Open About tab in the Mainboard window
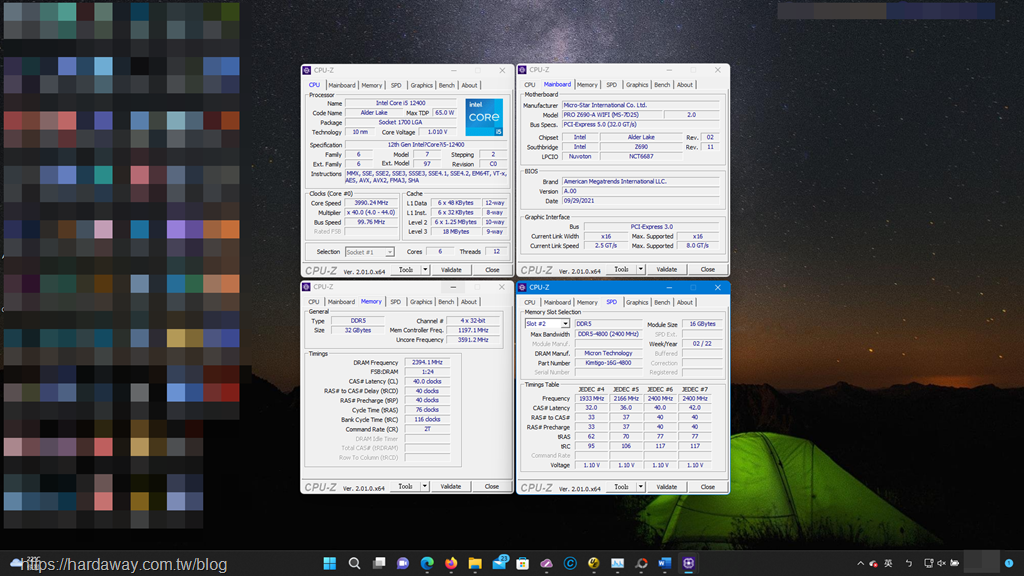The image size is (1024, 576). coord(684,85)
